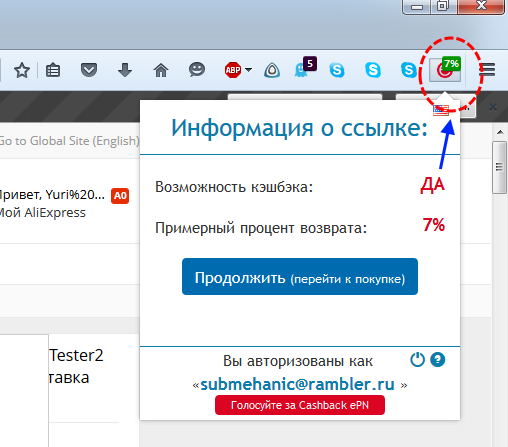Open help question mark icon

pos(438,360)
